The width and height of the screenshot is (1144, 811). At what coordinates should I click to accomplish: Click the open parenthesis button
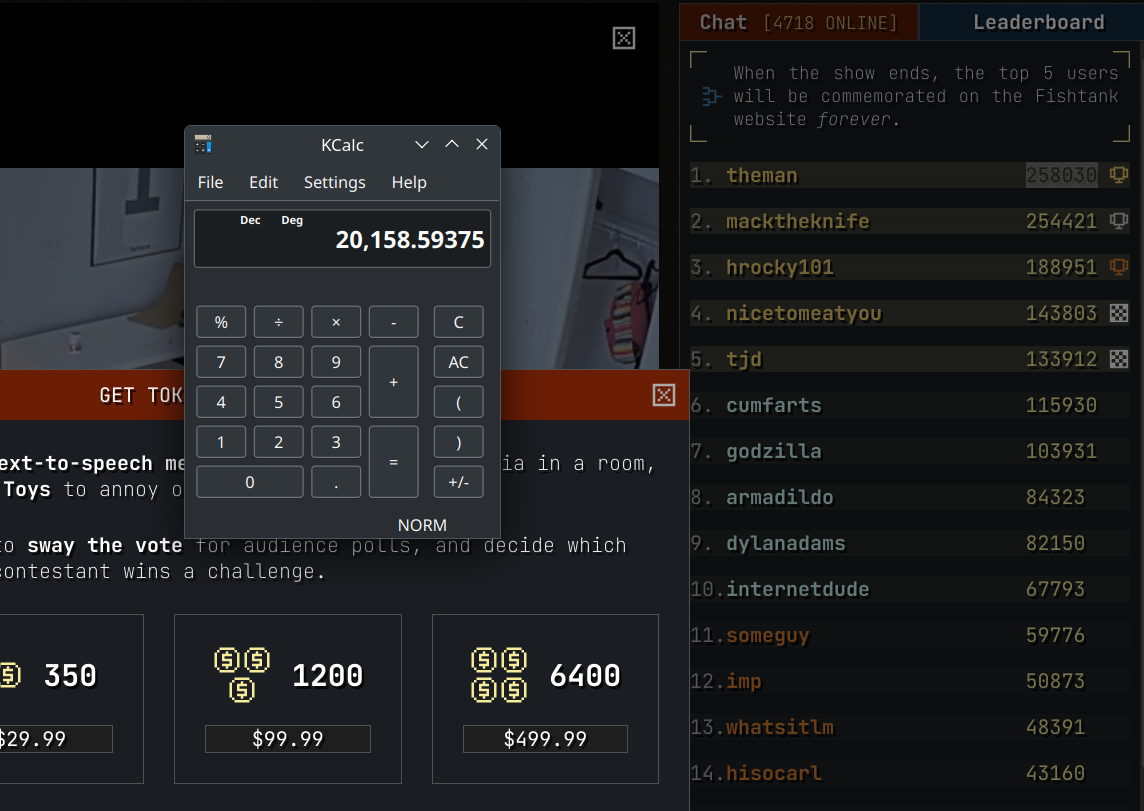pos(459,403)
